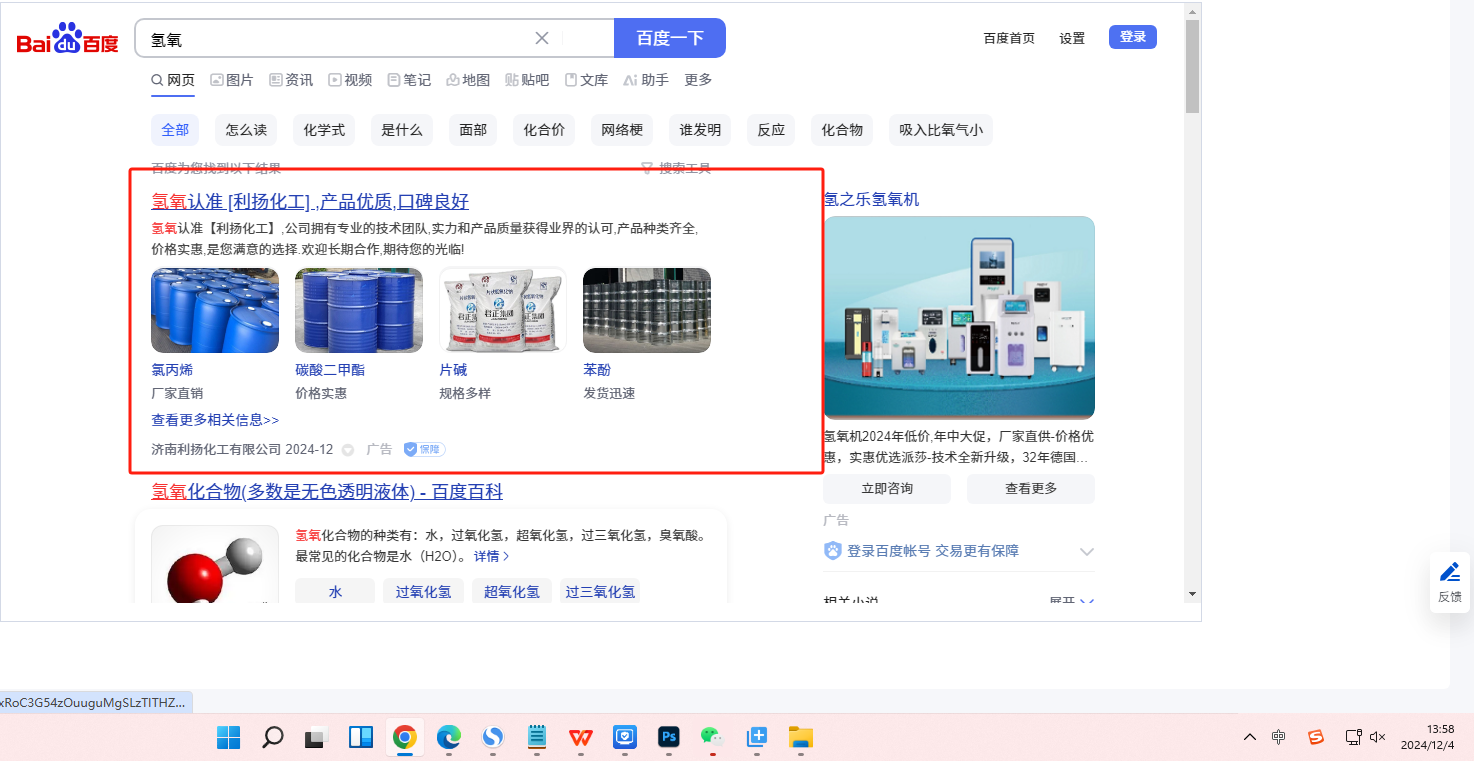Screen dimensions: 1474x761
Task: Open the 氢氧认准 利扬化工 ad title link
Action: click(310, 202)
